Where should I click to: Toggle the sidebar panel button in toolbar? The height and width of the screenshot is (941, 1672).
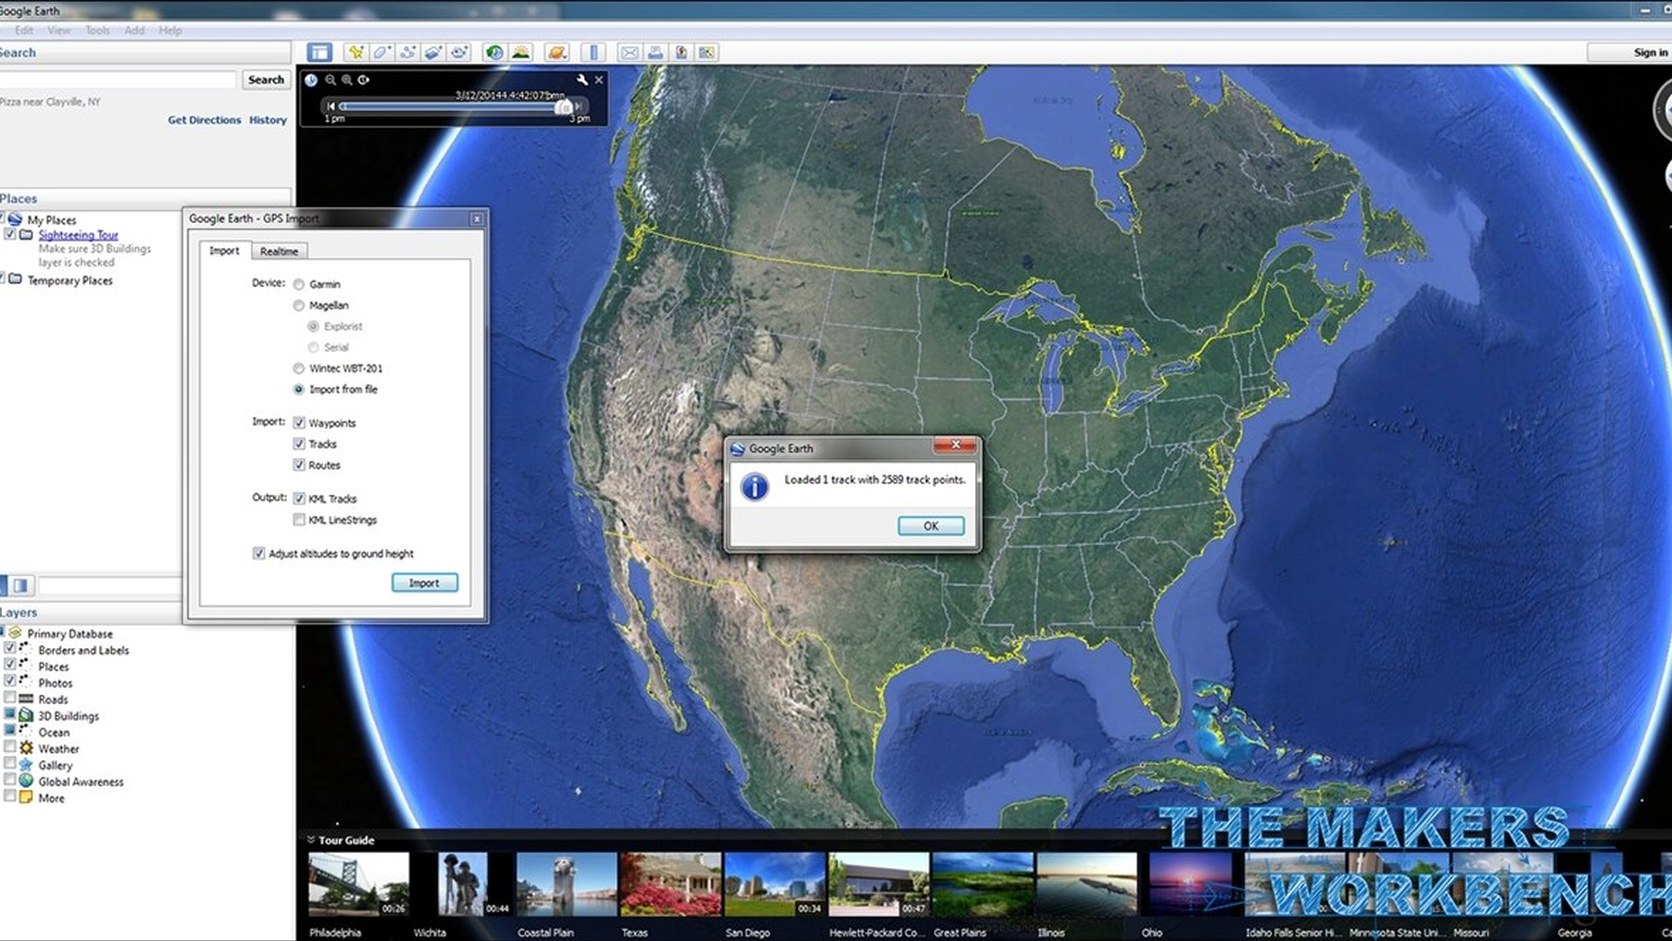pyautogui.click(x=319, y=52)
